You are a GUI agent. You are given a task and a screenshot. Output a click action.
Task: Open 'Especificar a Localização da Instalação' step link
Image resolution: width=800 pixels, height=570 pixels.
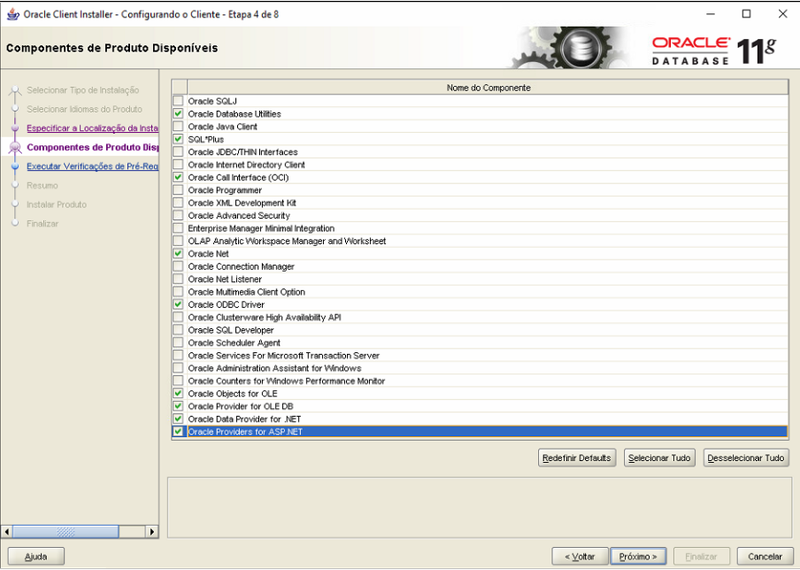point(92,128)
